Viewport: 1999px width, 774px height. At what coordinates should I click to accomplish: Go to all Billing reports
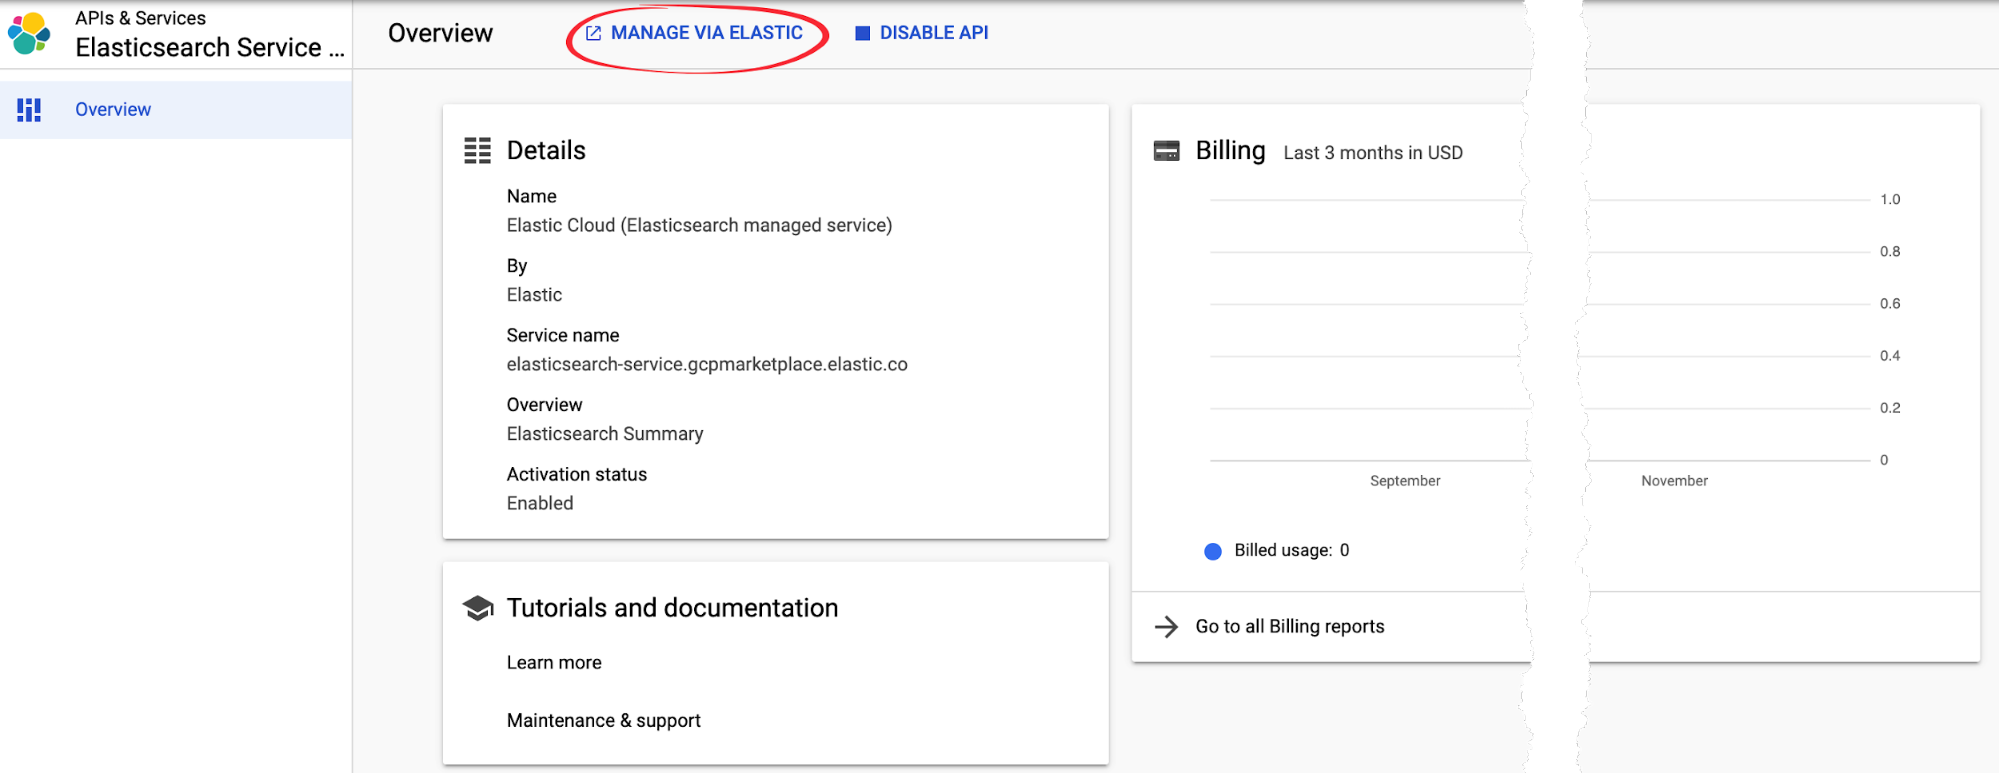[x=1290, y=627]
